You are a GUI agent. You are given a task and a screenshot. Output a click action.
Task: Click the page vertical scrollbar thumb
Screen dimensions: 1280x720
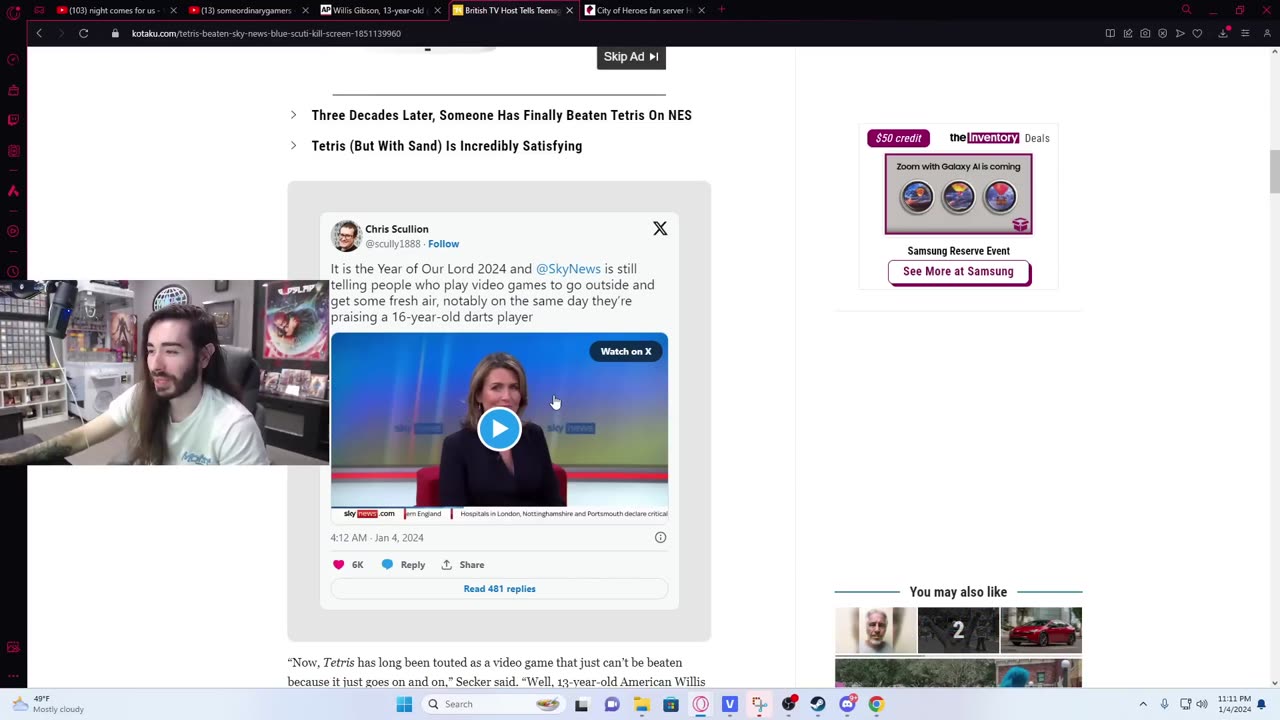pyautogui.click(x=1274, y=172)
